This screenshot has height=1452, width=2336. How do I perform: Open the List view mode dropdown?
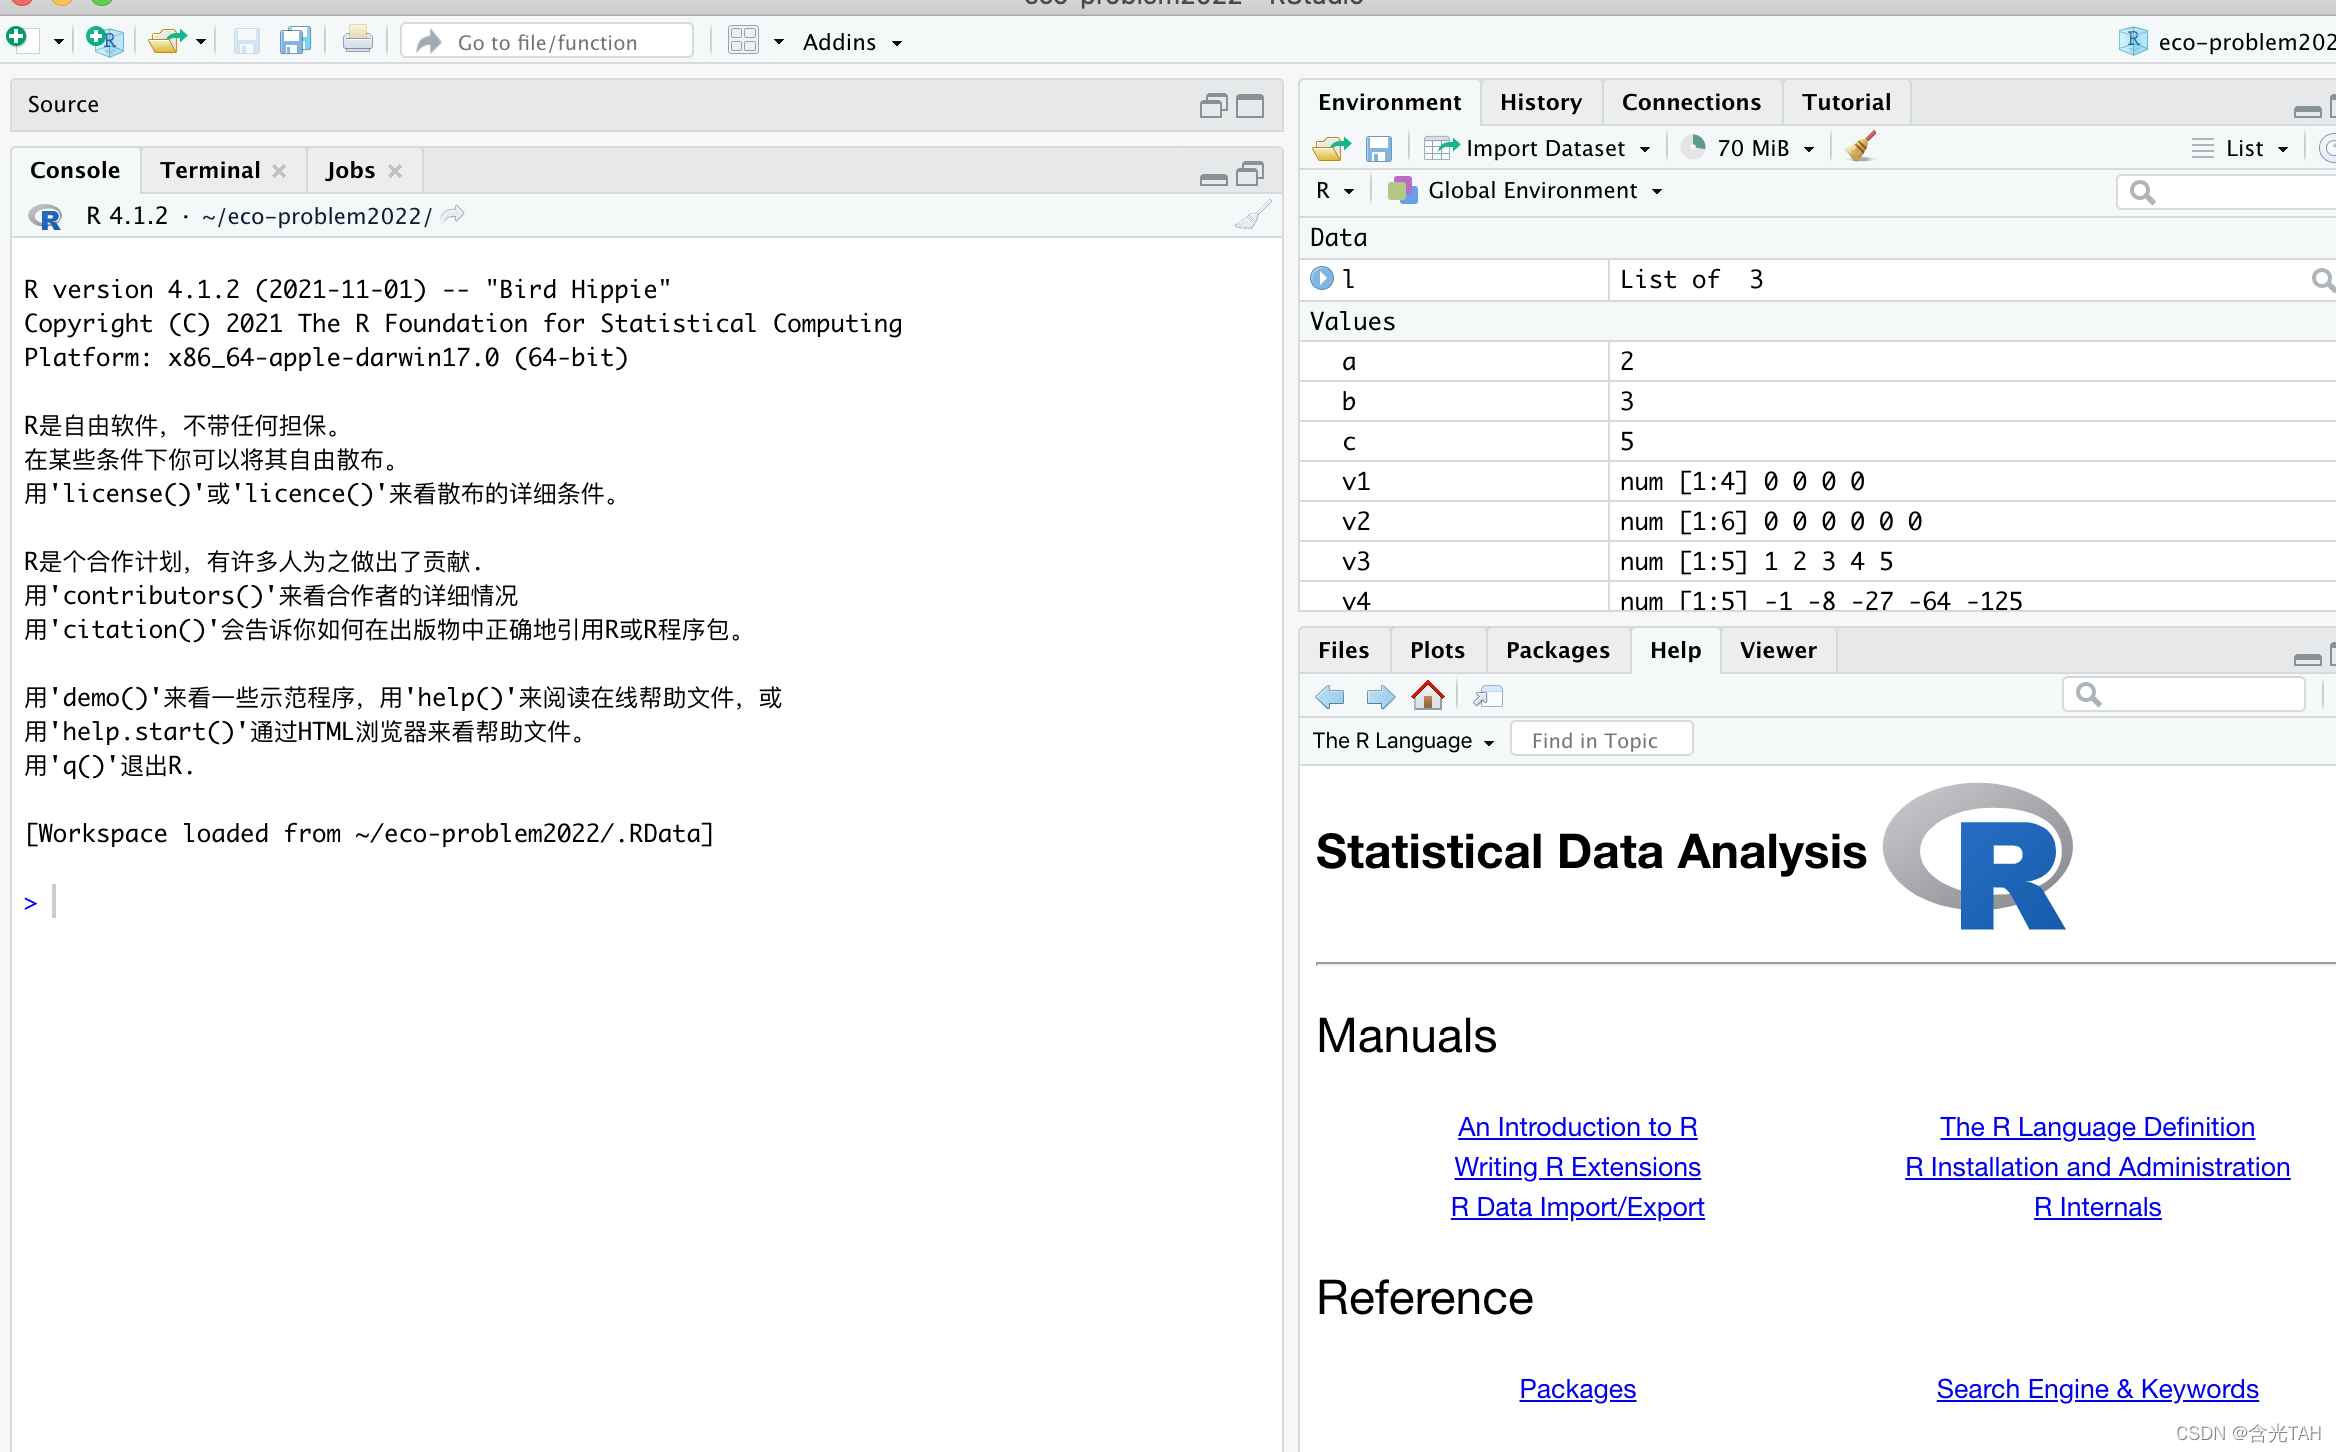point(2240,148)
